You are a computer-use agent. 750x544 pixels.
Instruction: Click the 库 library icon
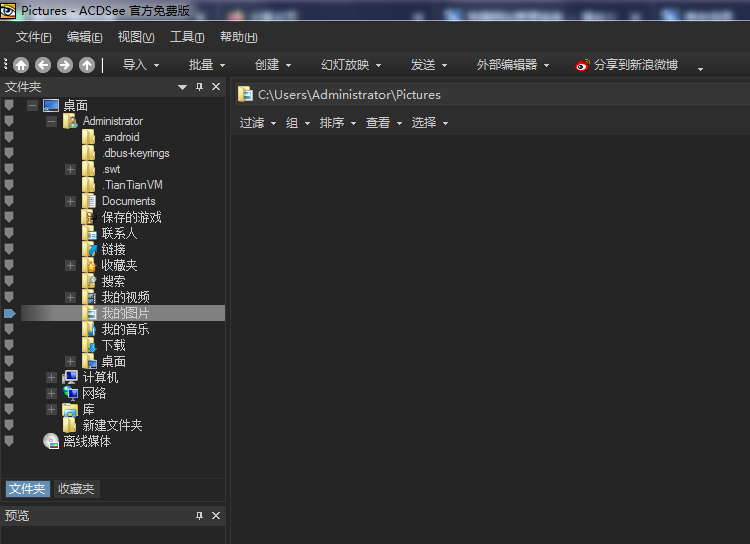pyautogui.click(x=70, y=410)
